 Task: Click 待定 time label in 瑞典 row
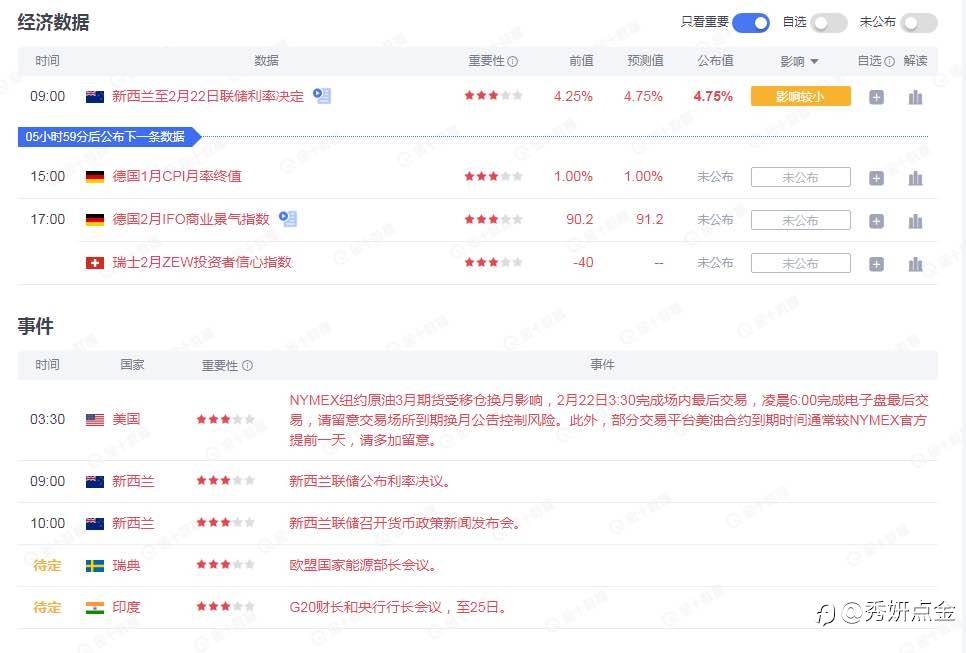pos(47,565)
